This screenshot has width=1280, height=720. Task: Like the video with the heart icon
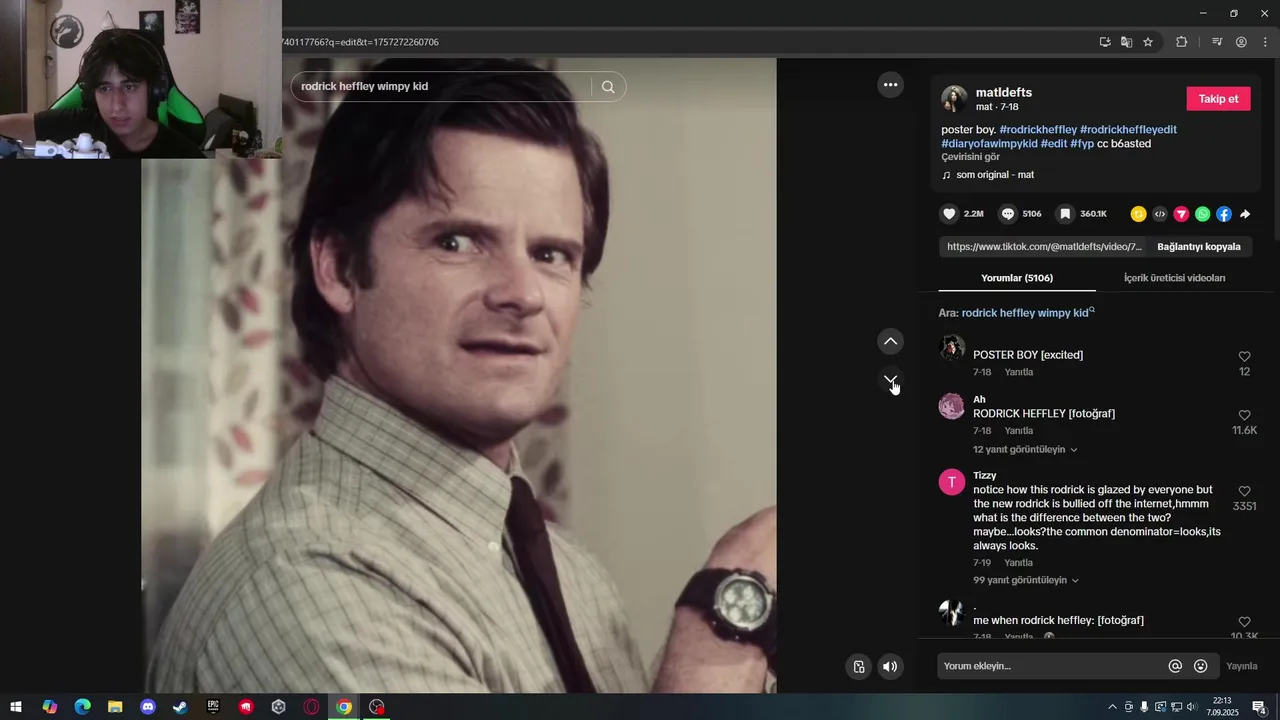949,214
